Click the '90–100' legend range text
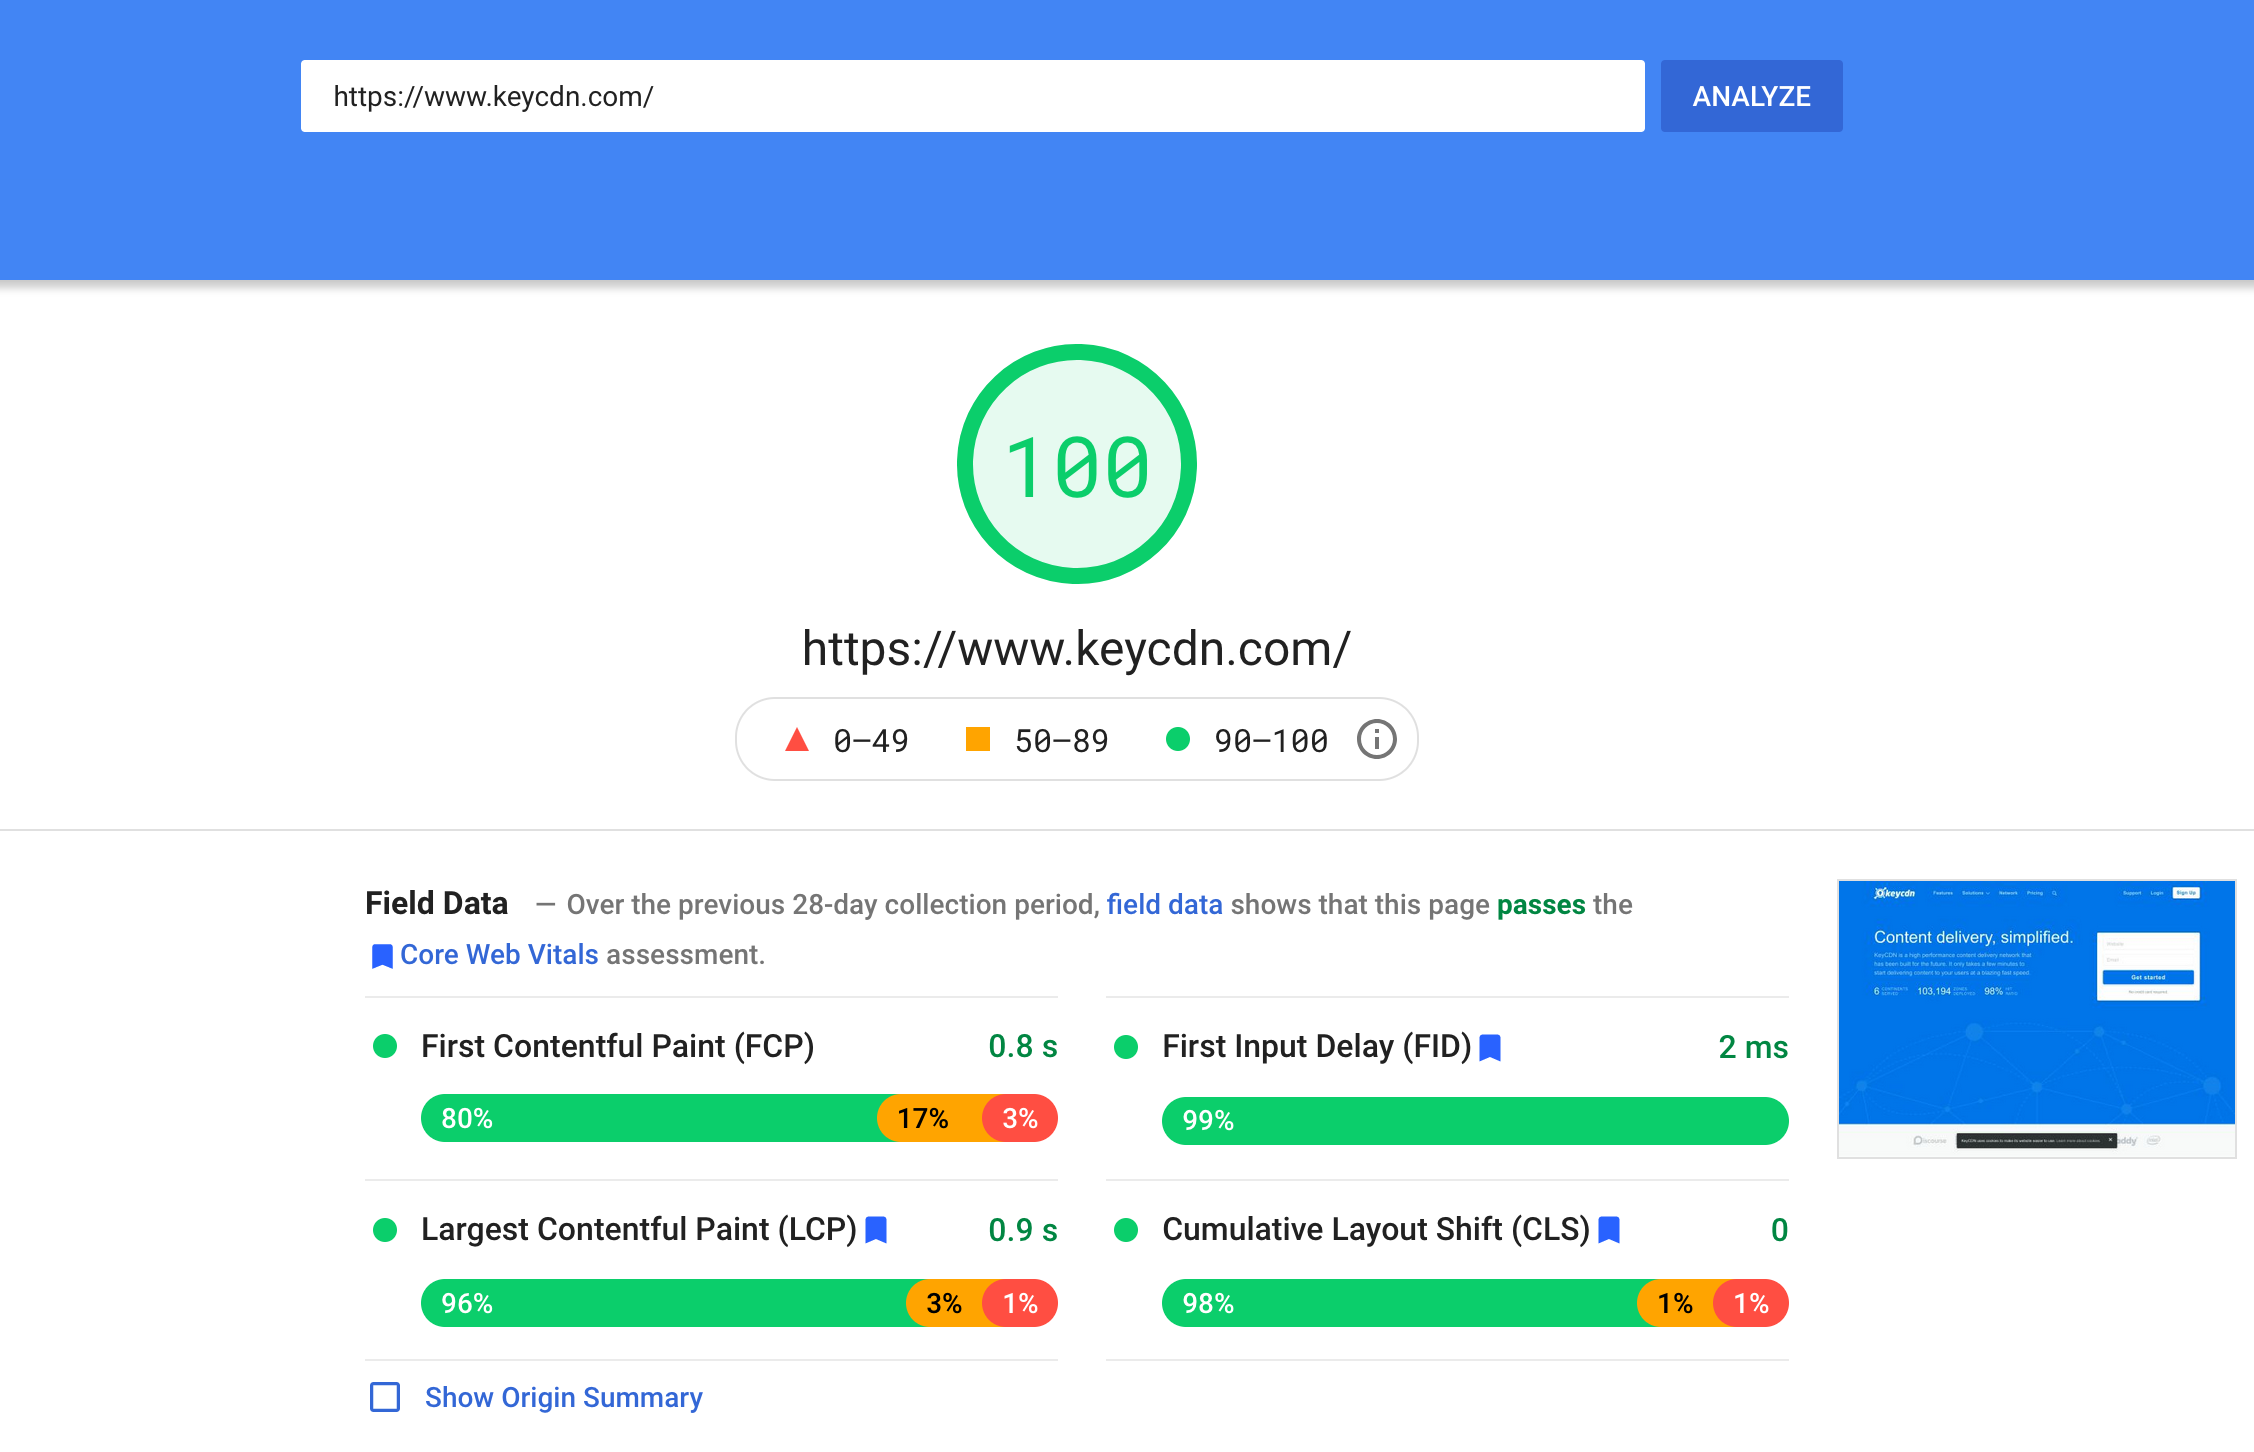 pyautogui.click(x=1271, y=741)
